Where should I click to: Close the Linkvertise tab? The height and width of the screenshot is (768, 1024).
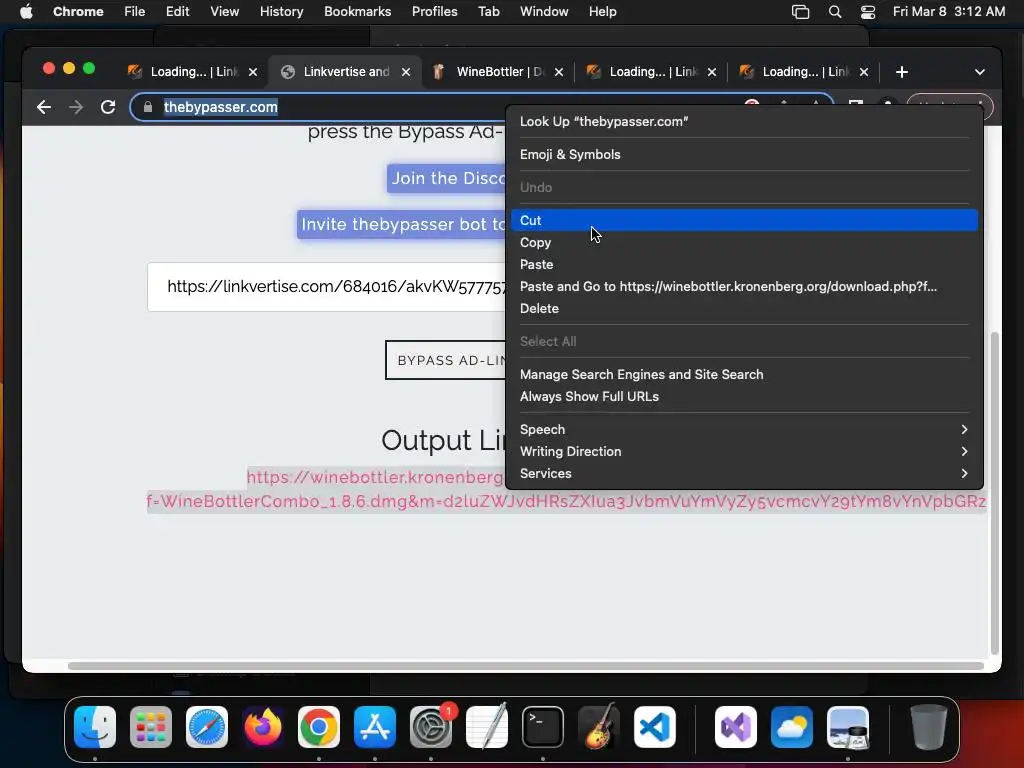406,72
